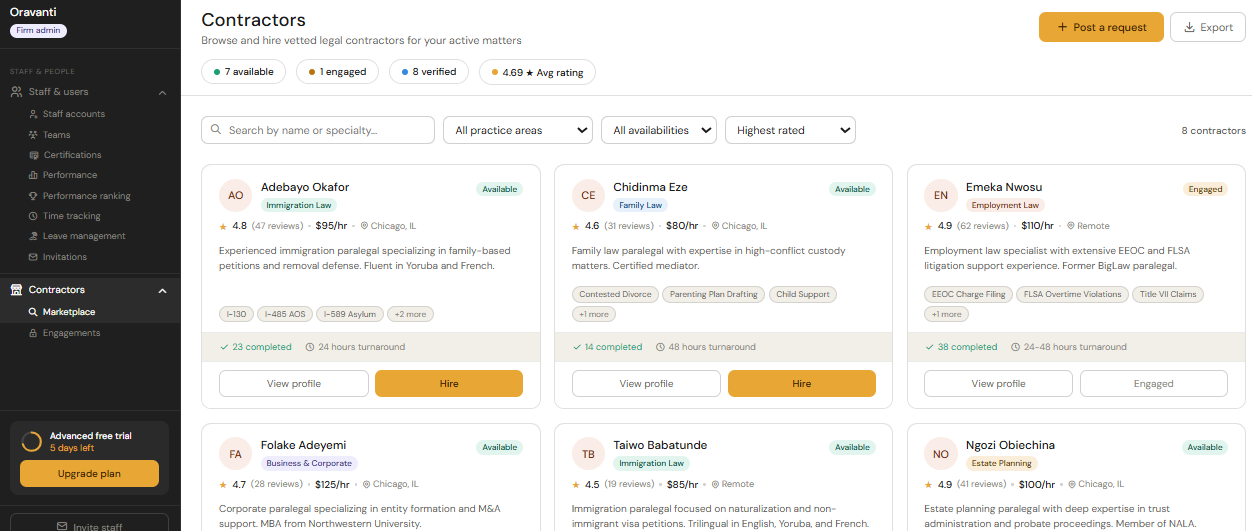Go to Performance ranking

(86, 196)
